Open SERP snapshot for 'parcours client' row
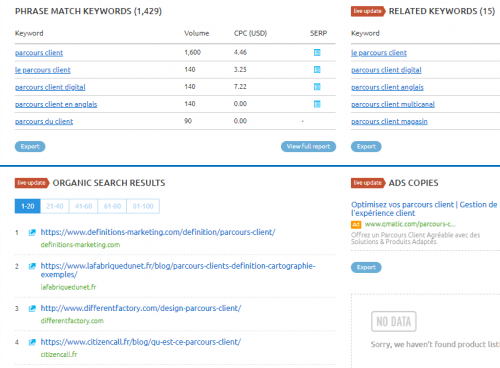The image size is (500, 368). (317, 52)
